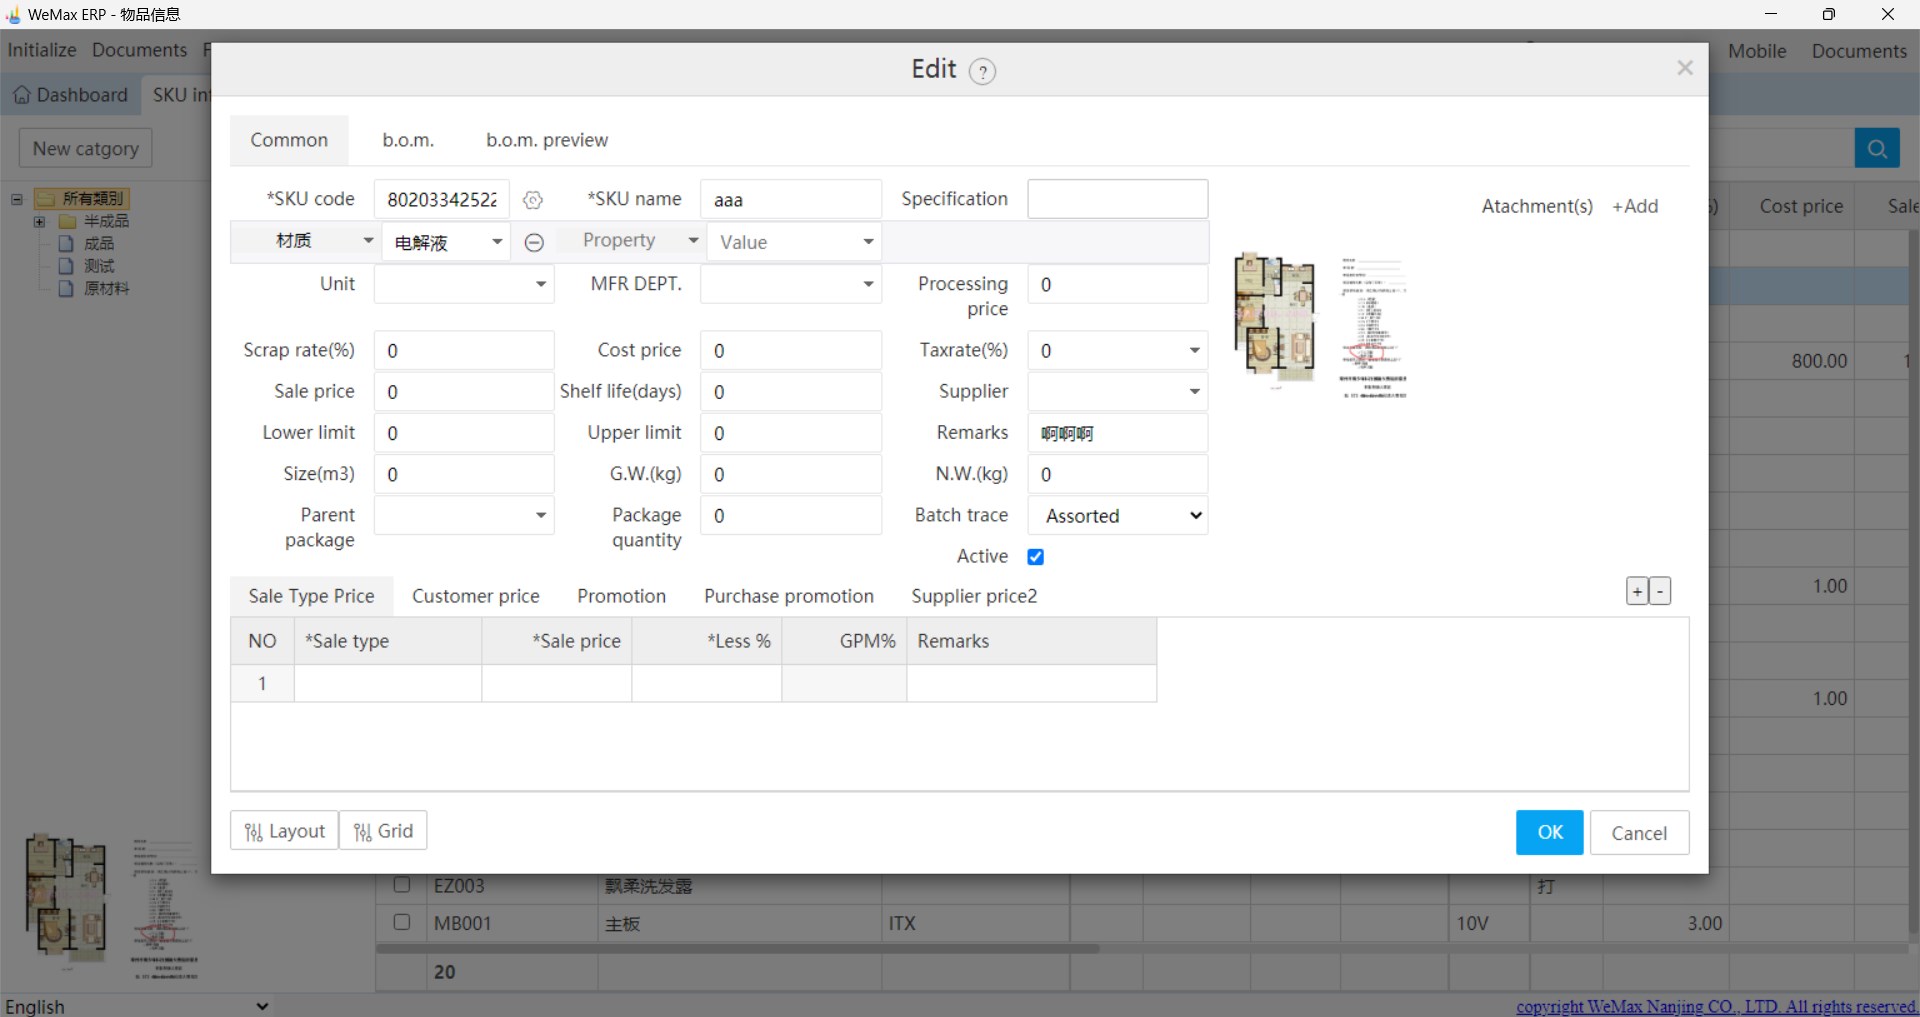Click the floor plan thumbnail in sidebar
Screen dimensions: 1920x1017
point(66,902)
